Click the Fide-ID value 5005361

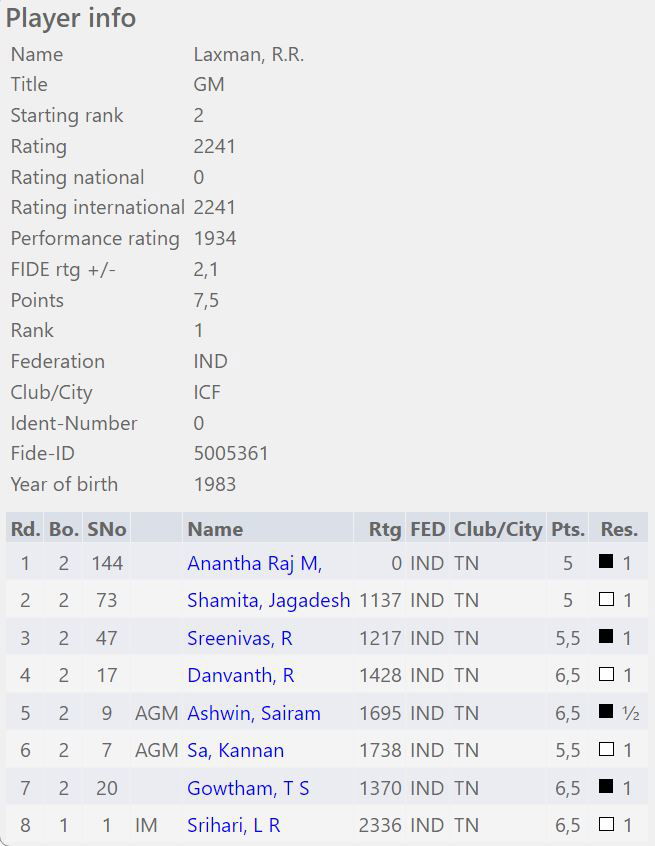click(231, 453)
